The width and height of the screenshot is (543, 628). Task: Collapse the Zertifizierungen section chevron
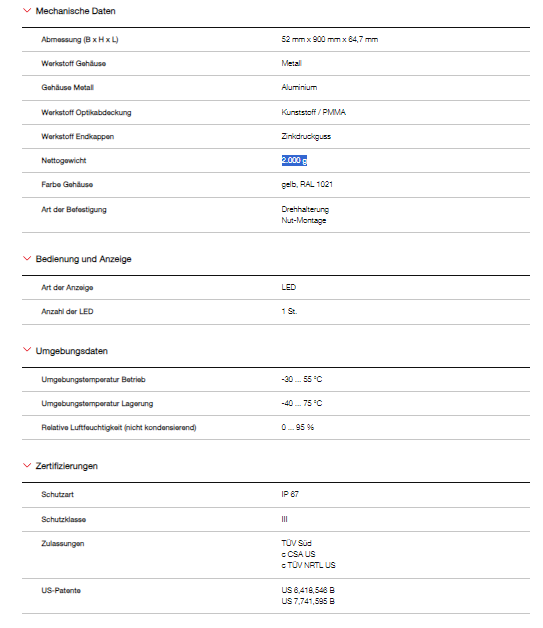click(27, 465)
